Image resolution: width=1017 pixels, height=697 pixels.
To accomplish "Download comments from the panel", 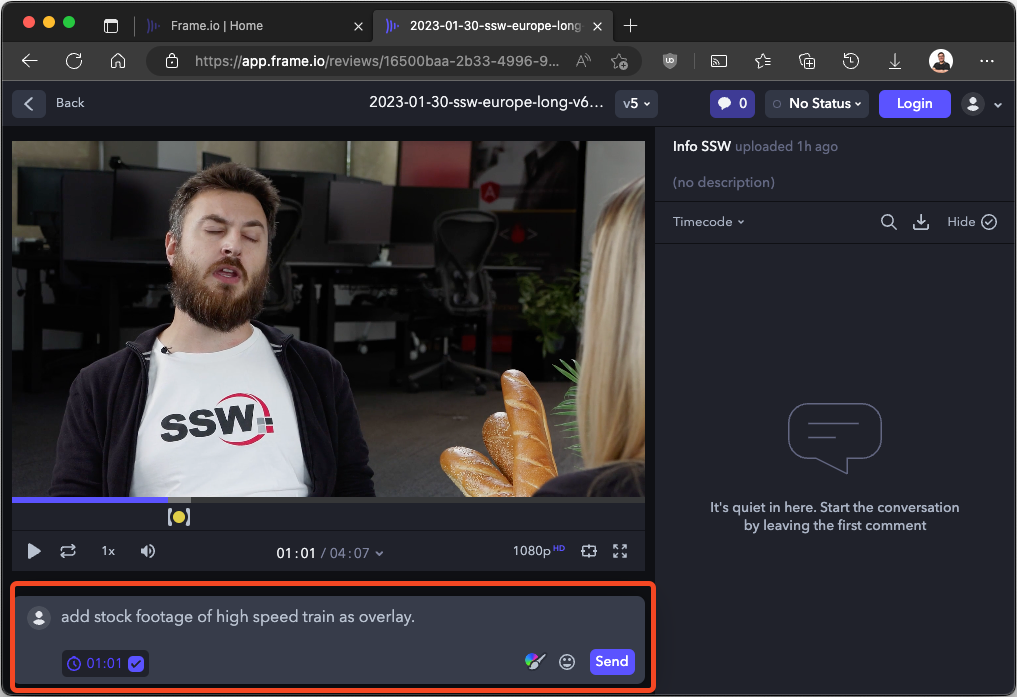I will (921, 222).
